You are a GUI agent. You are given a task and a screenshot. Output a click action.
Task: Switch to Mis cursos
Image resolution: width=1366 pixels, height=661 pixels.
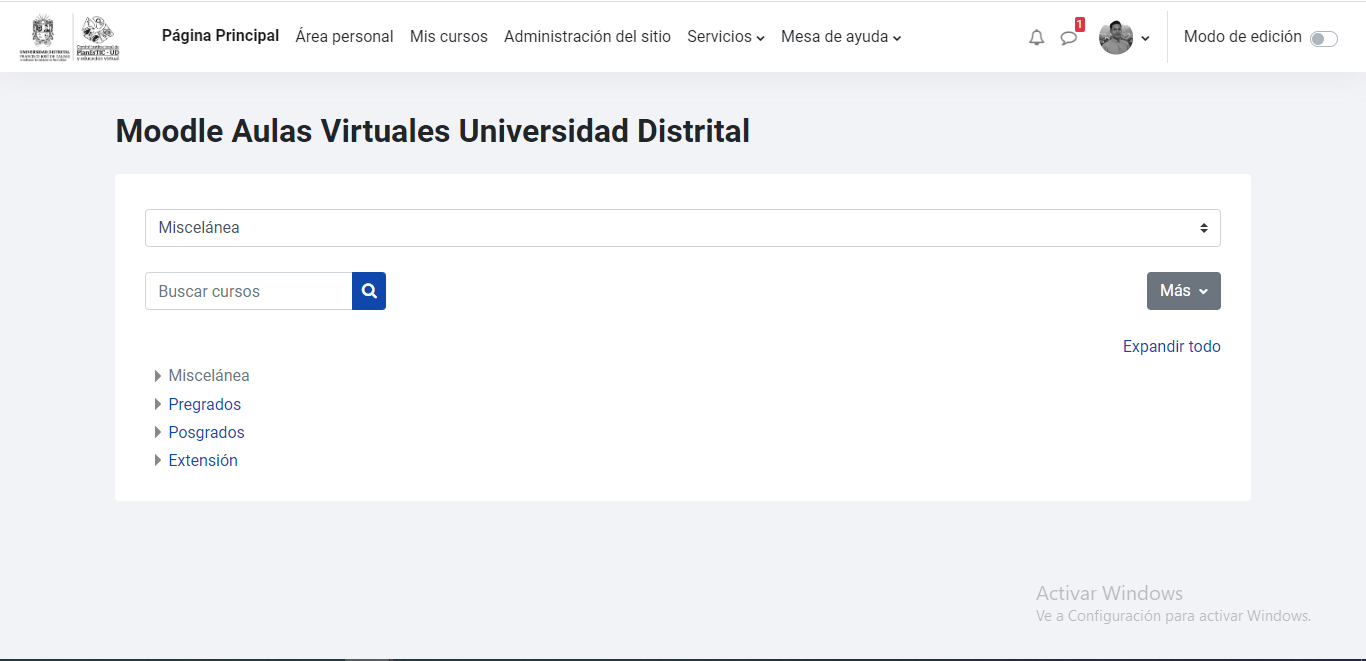[448, 36]
